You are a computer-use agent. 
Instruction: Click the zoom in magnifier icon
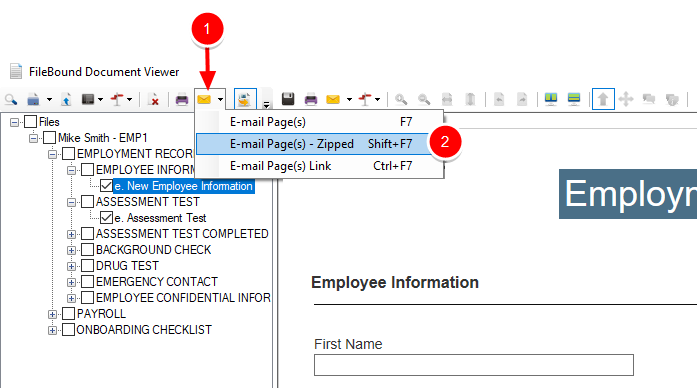point(401,99)
